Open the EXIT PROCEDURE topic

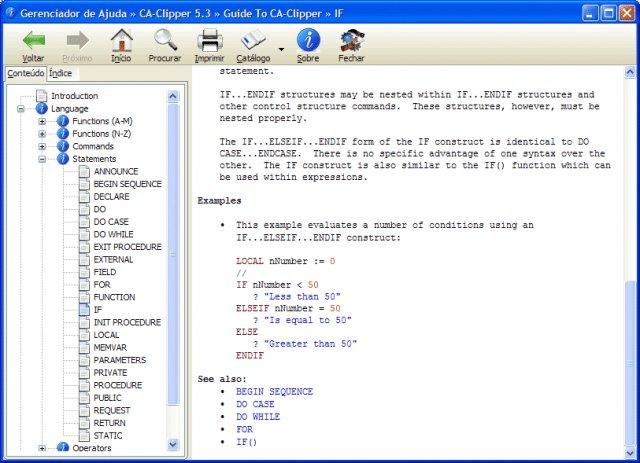coord(127,247)
